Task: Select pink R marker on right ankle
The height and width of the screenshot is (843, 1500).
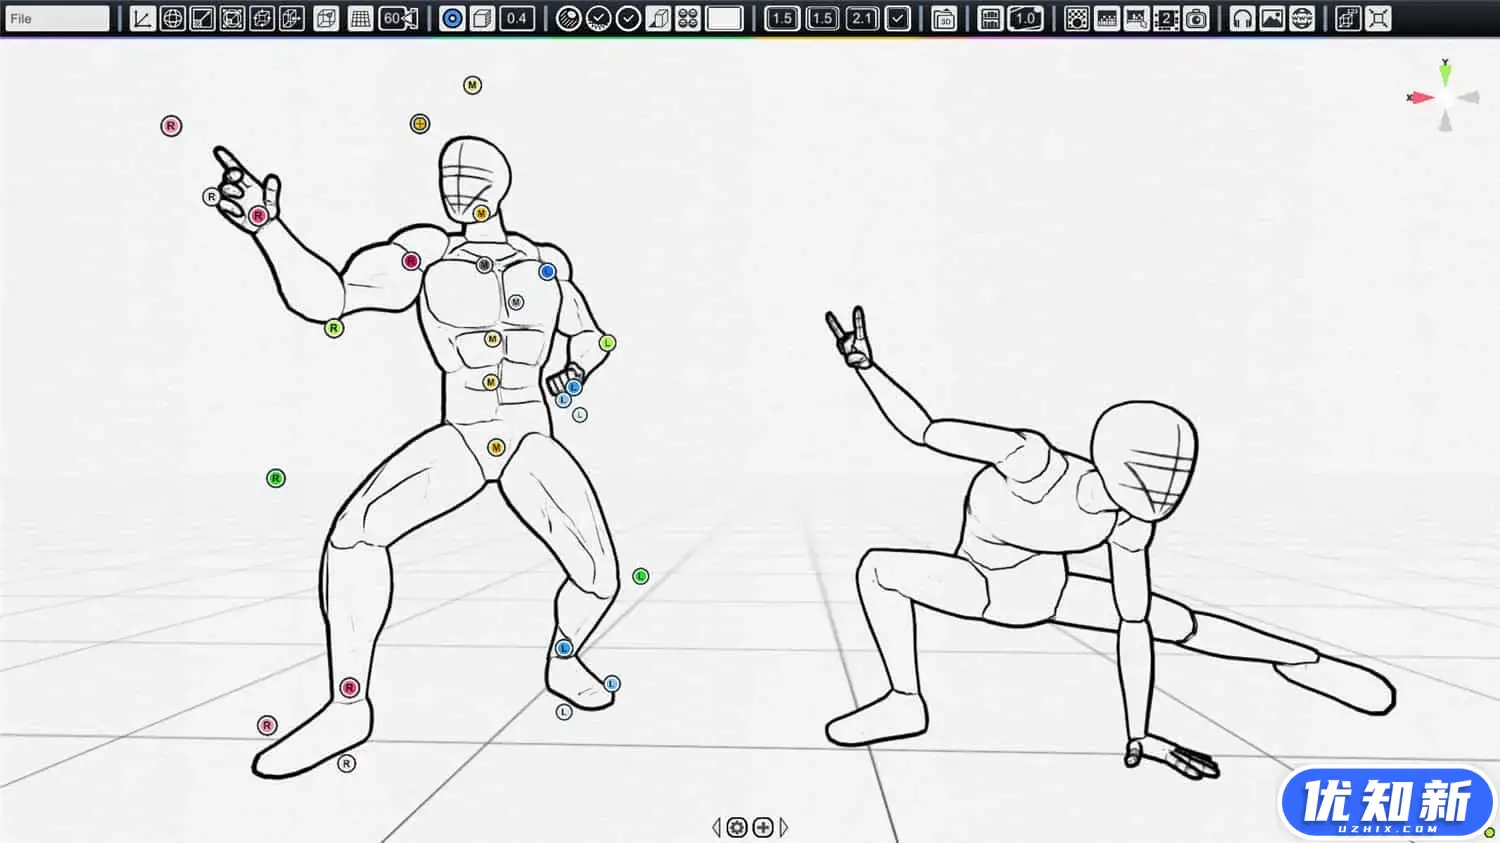Action: click(x=349, y=688)
